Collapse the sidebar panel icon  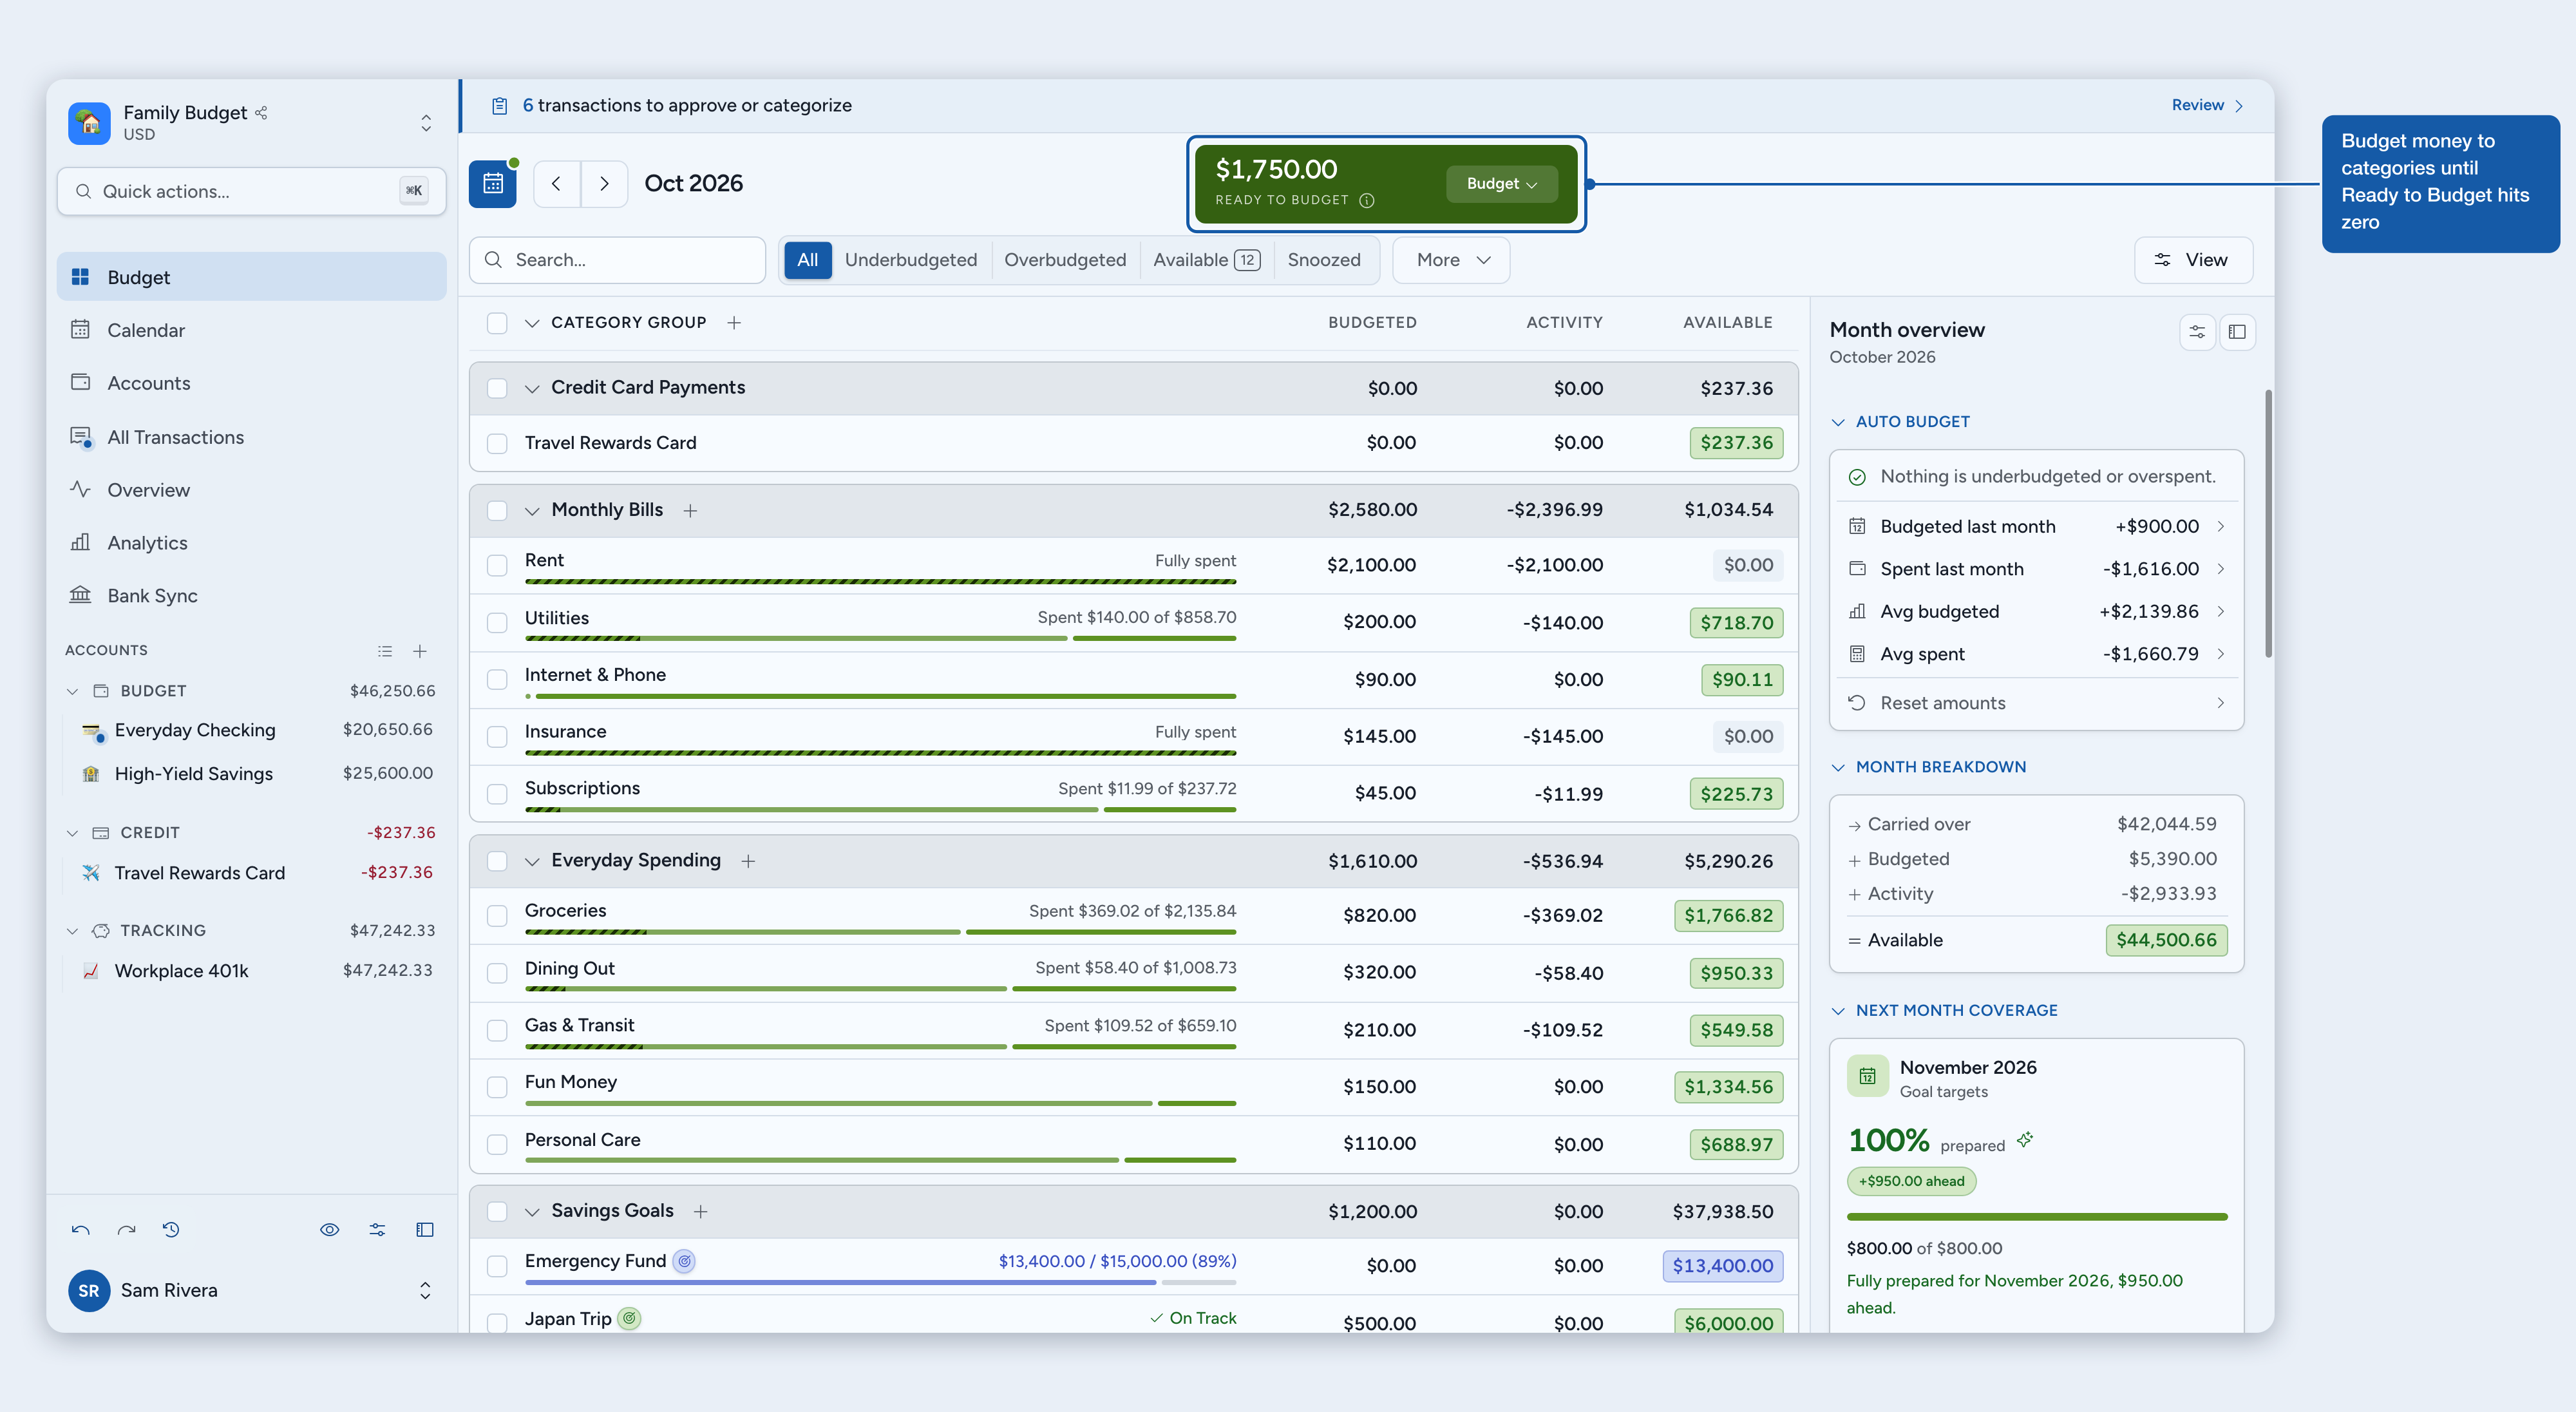pyautogui.click(x=425, y=1230)
